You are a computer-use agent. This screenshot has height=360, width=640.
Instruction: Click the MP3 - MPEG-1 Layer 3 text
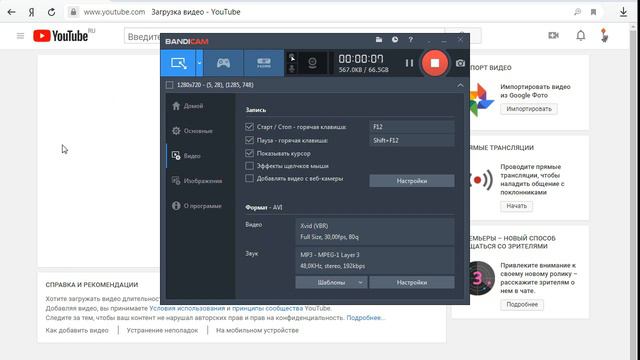(x=330, y=255)
